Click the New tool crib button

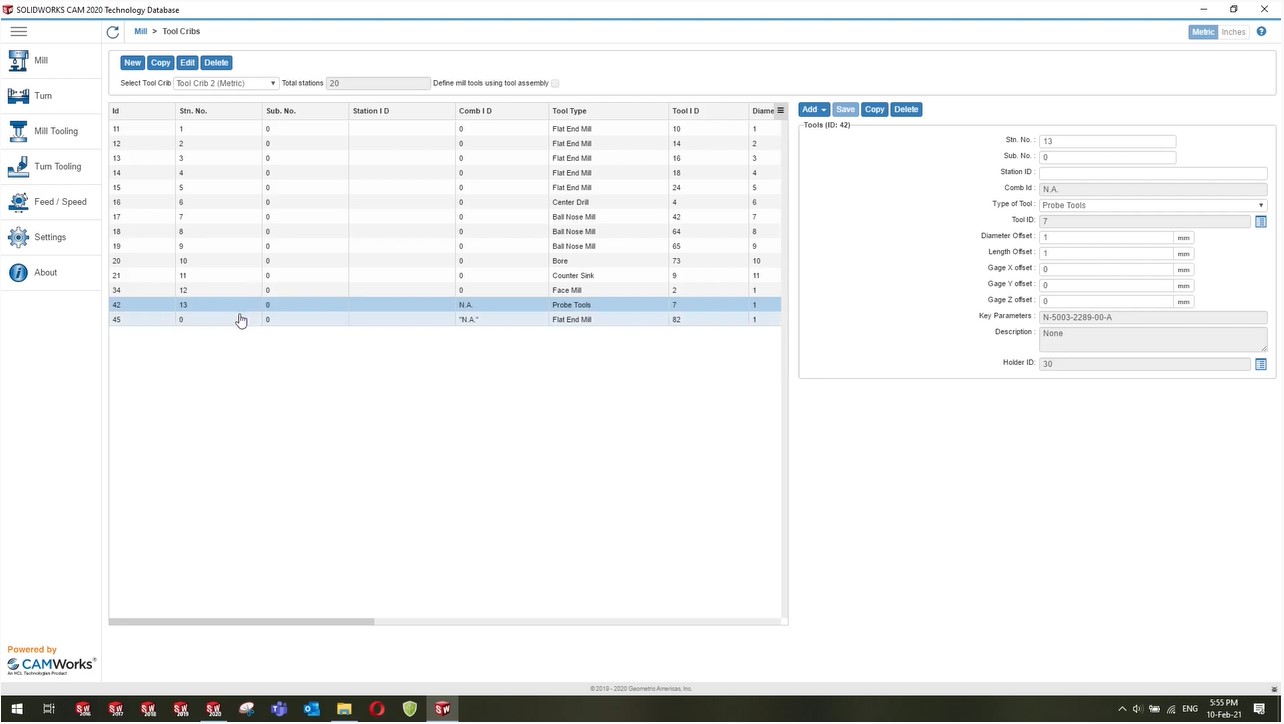(132, 63)
